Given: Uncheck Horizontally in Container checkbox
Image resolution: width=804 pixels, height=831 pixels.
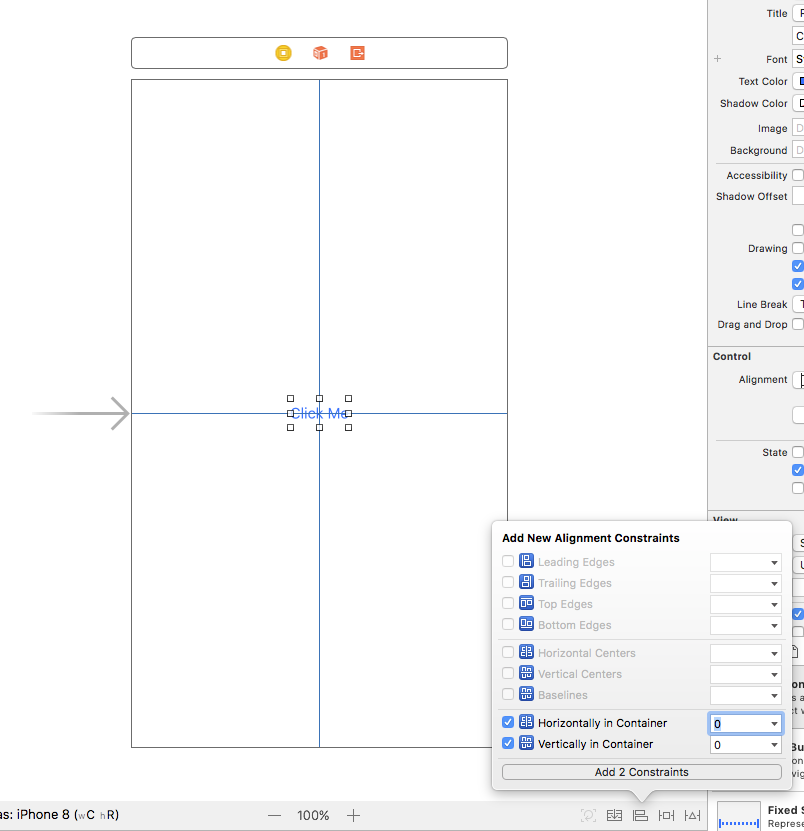Looking at the screenshot, I should pyautogui.click(x=508, y=722).
